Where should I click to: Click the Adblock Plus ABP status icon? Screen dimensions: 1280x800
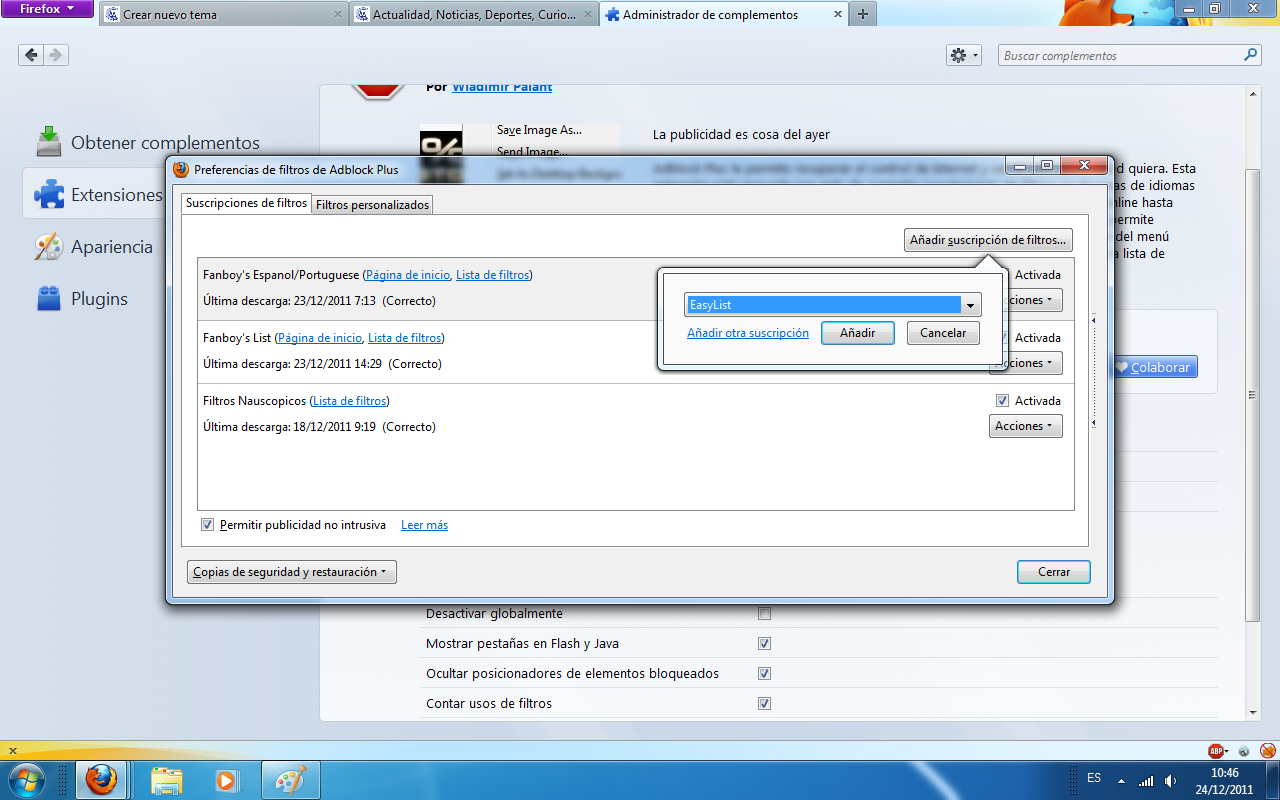coord(1217,750)
